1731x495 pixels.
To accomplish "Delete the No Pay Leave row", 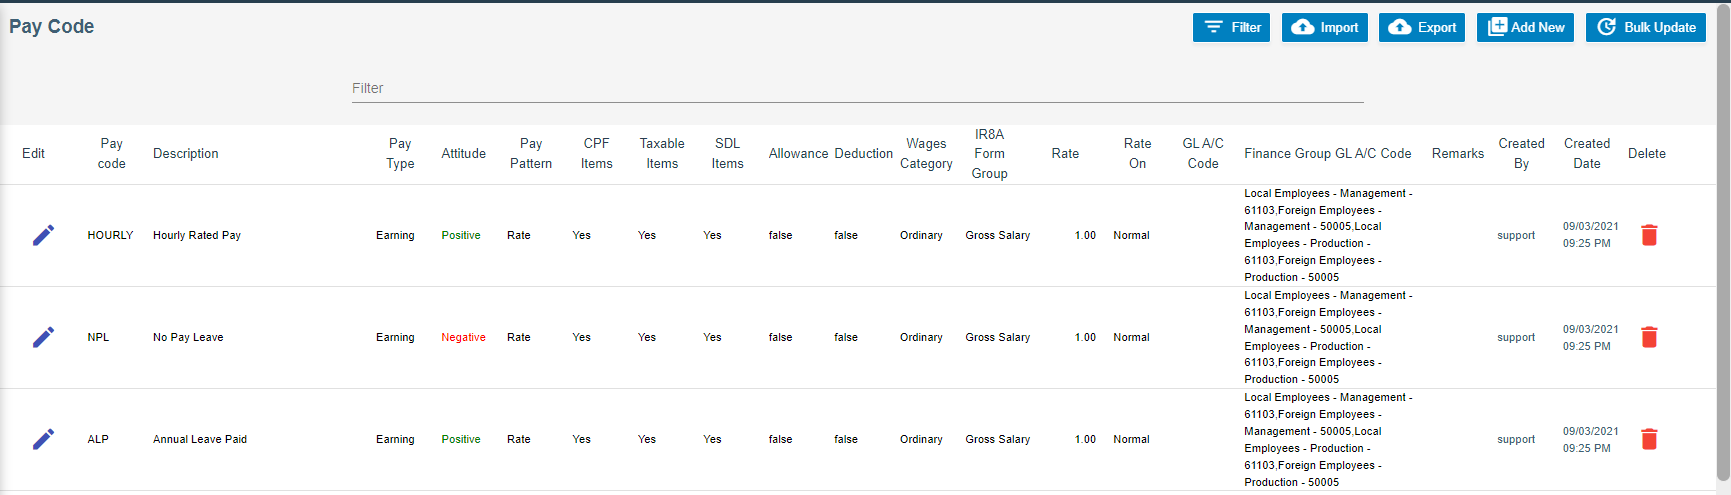I will (x=1649, y=337).
